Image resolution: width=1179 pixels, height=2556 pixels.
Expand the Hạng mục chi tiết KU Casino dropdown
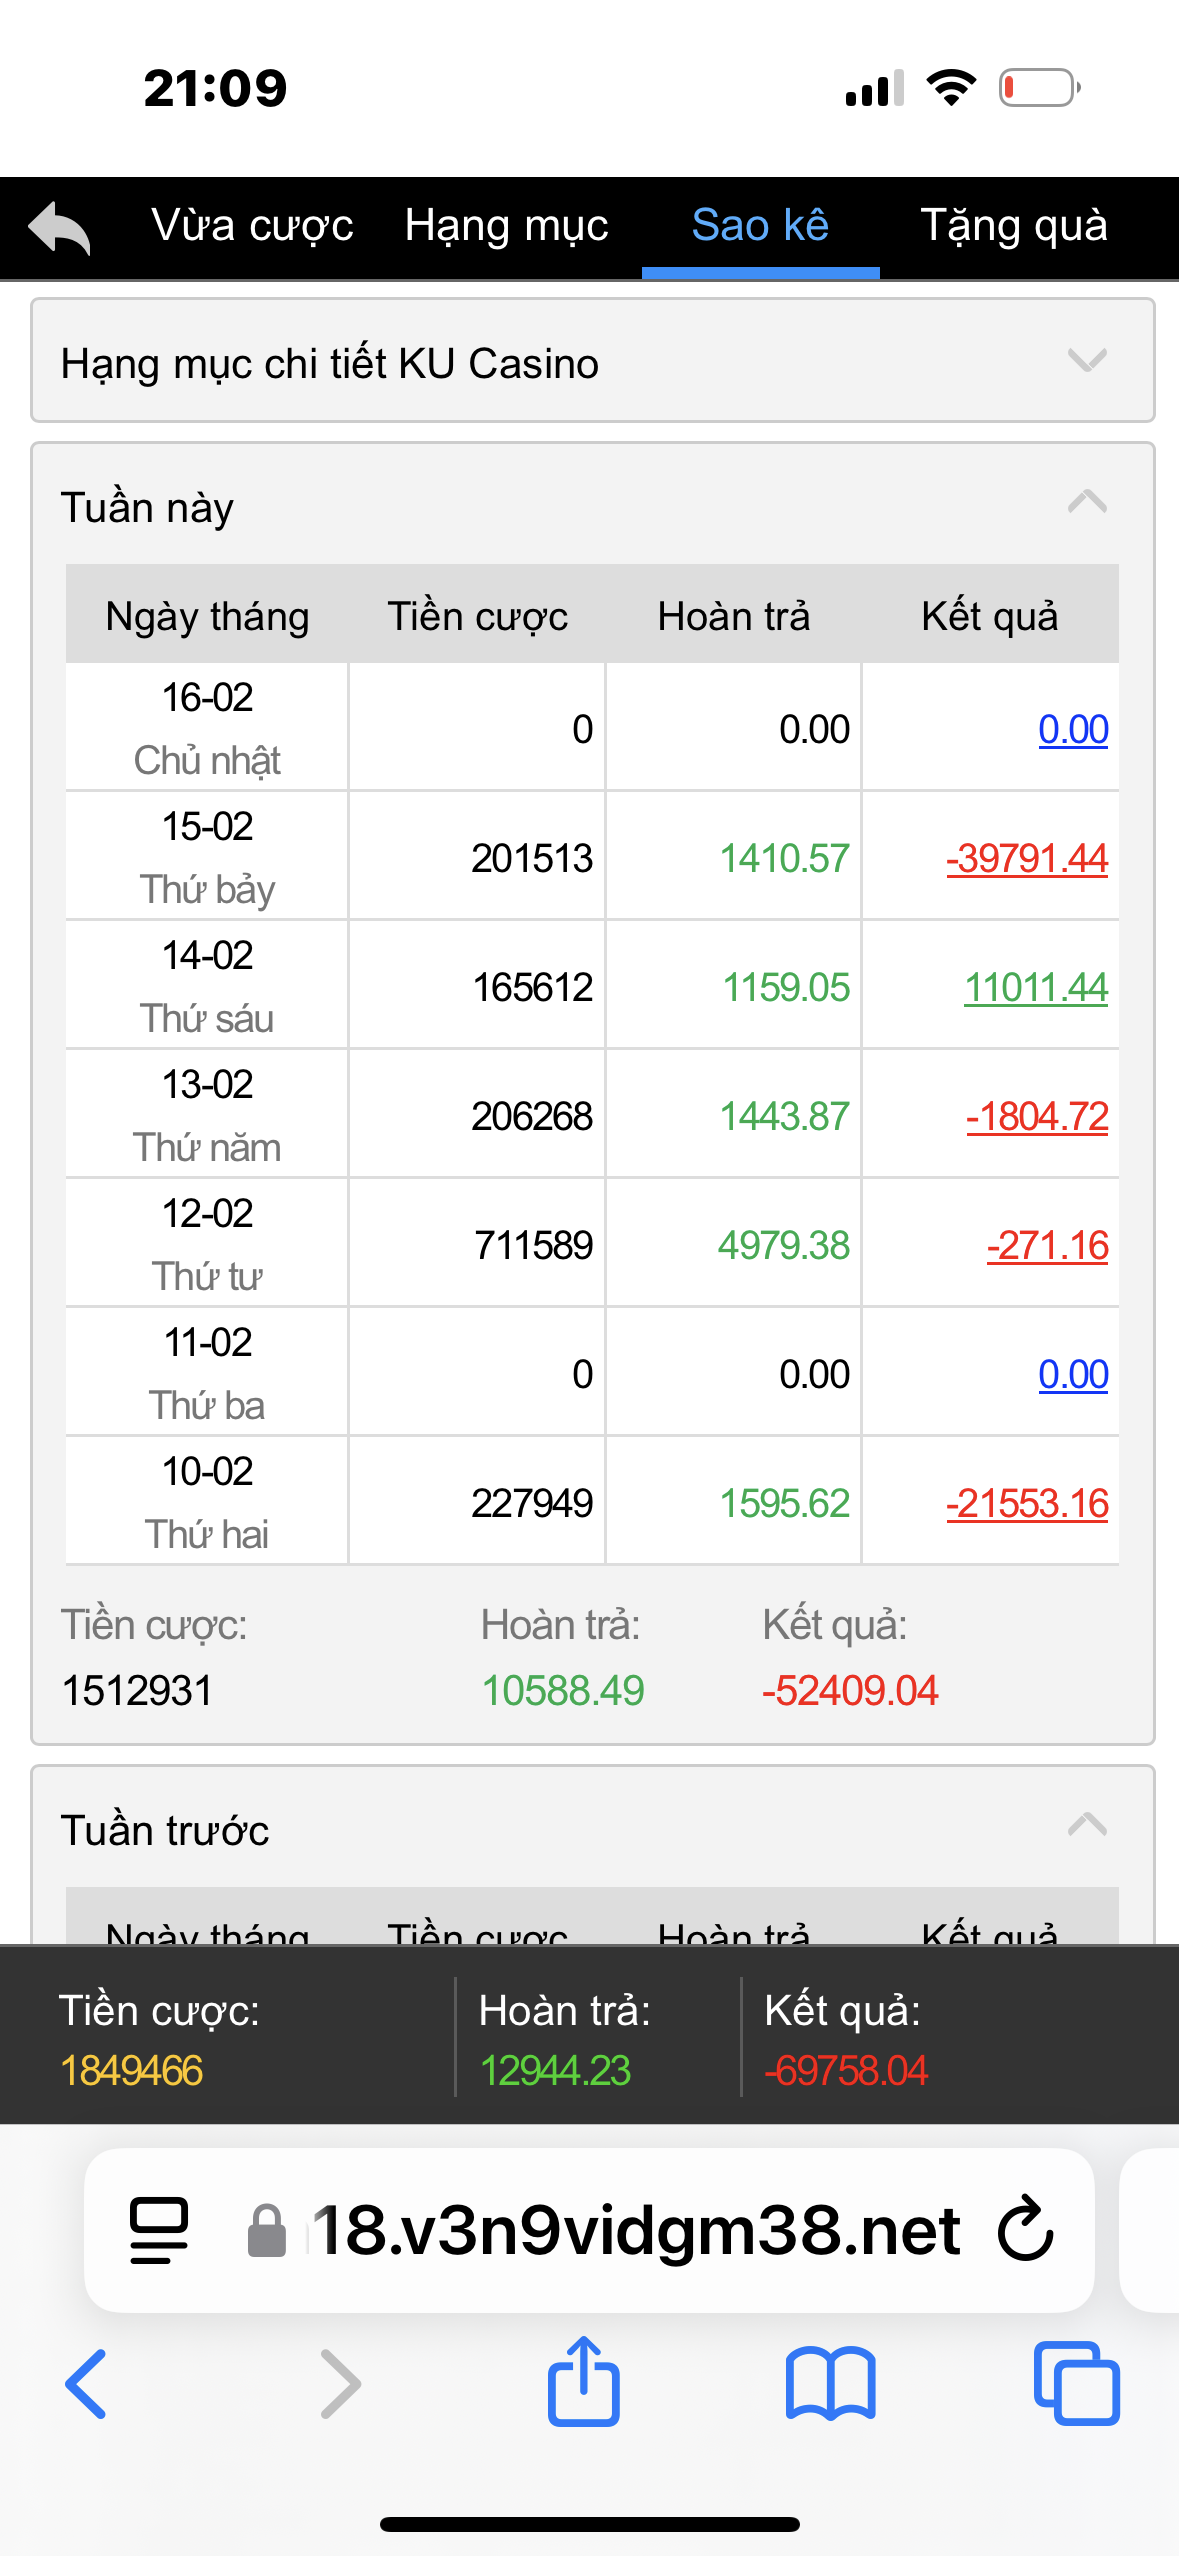(x=1087, y=361)
